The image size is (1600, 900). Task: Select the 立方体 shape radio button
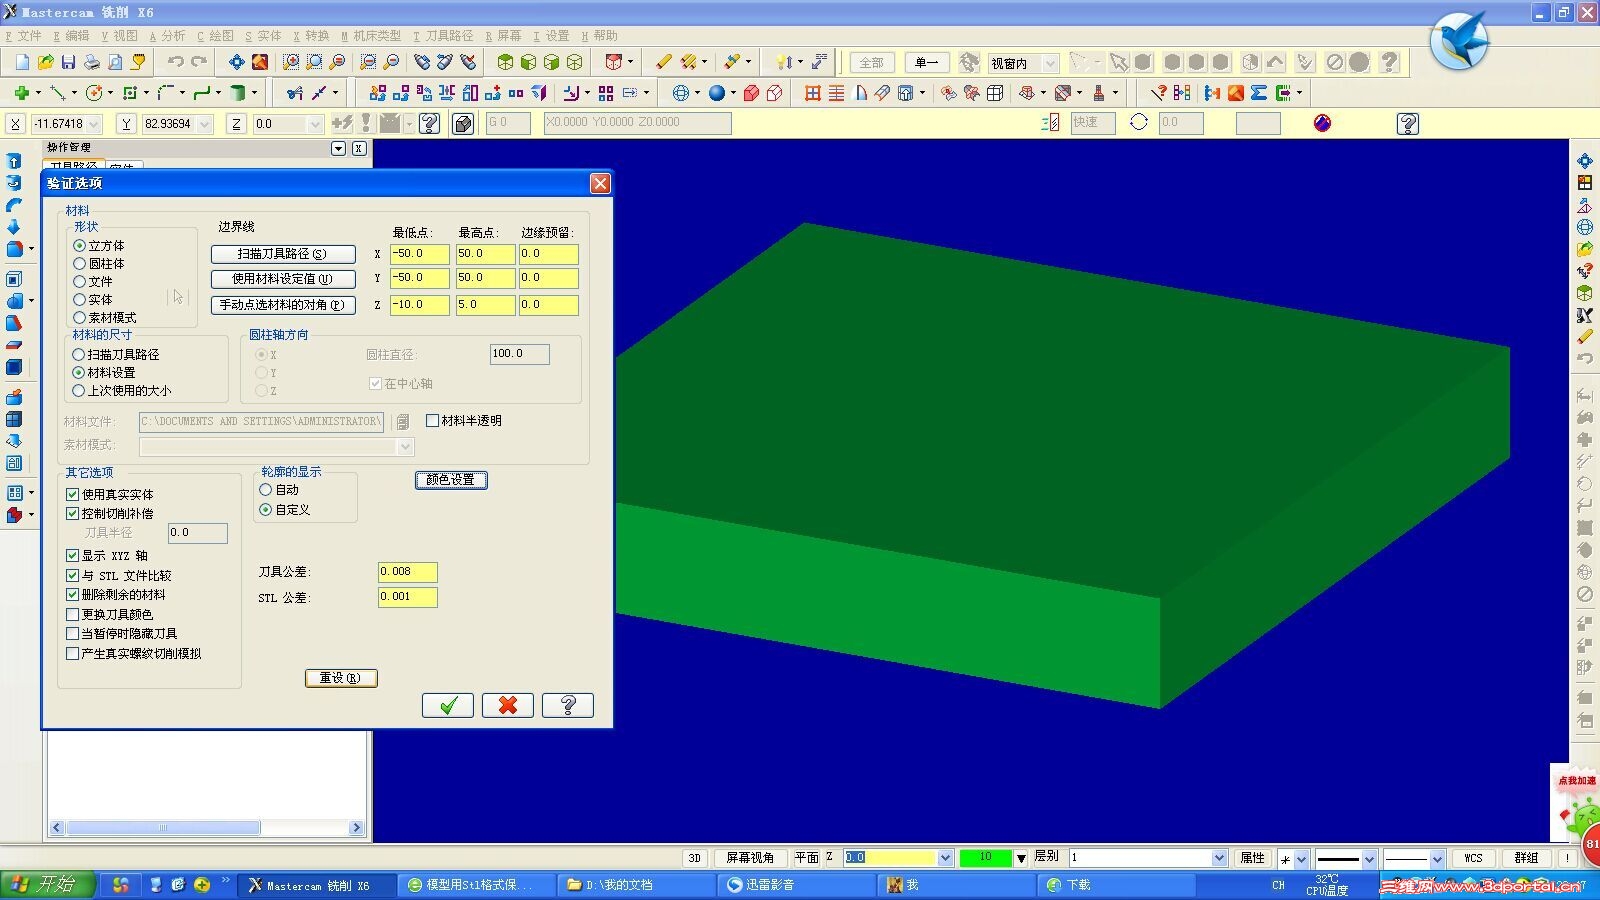(79, 246)
